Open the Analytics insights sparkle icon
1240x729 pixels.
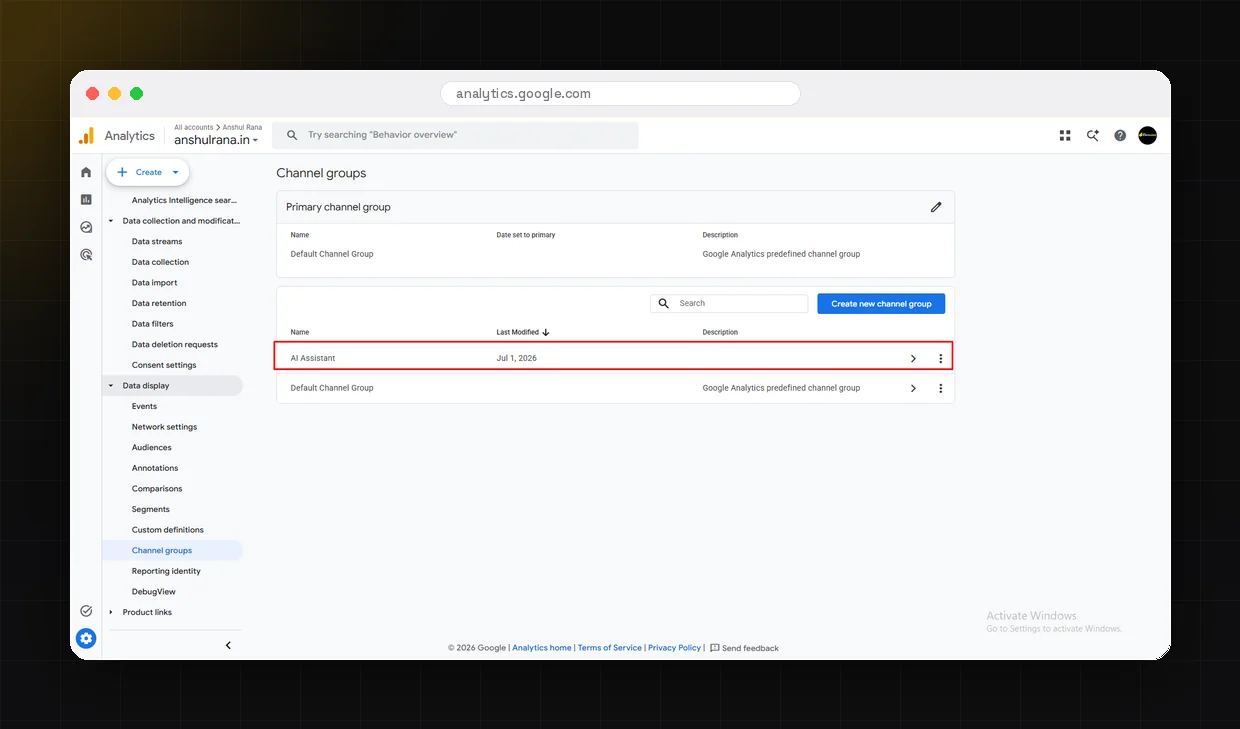pyautogui.click(x=1093, y=135)
